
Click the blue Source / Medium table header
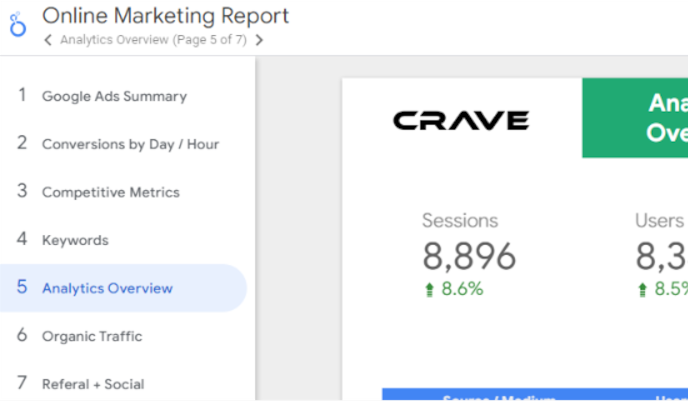(x=499, y=394)
